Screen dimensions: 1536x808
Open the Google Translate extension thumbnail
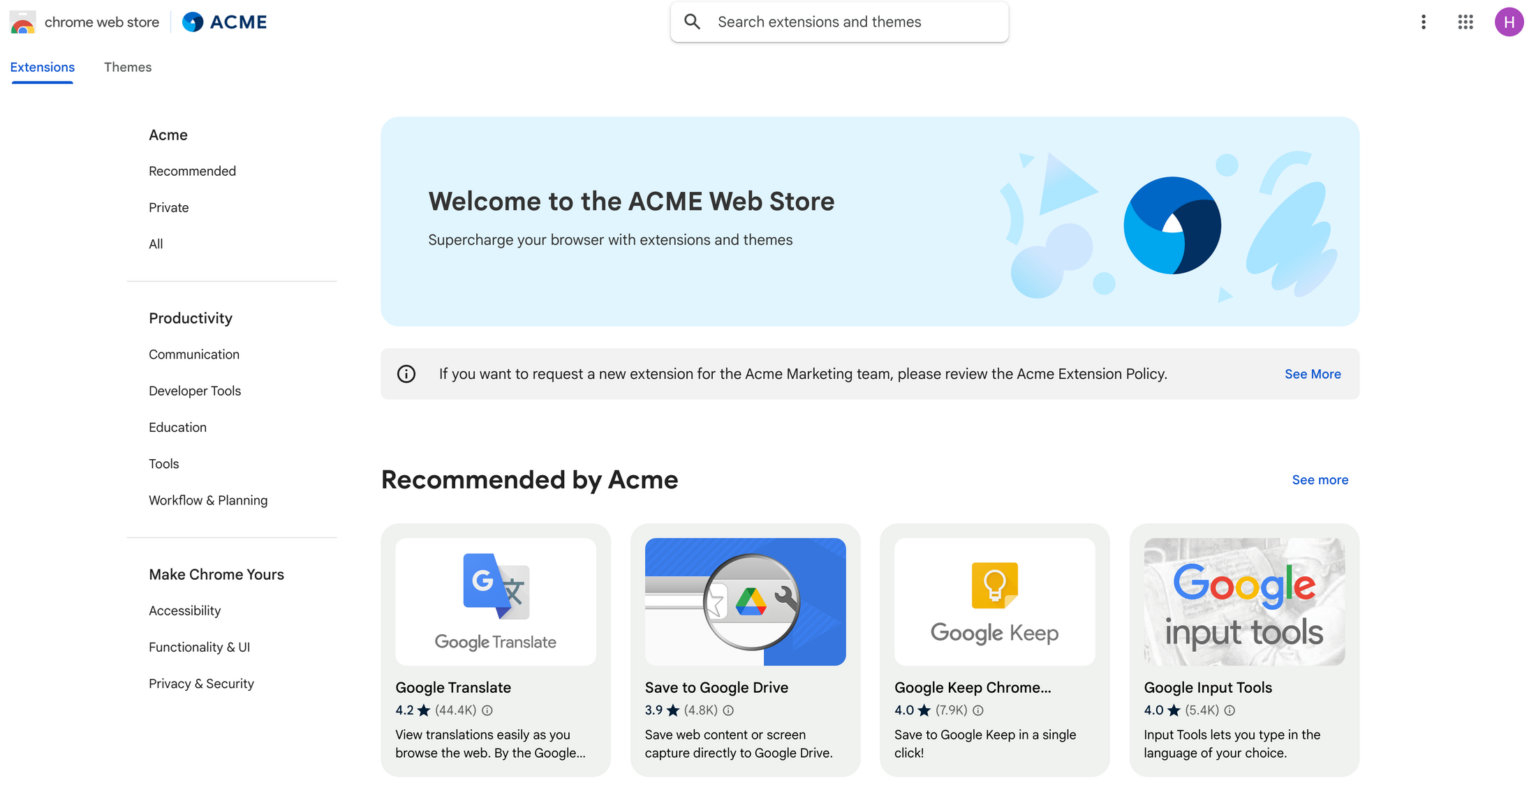(x=495, y=601)
